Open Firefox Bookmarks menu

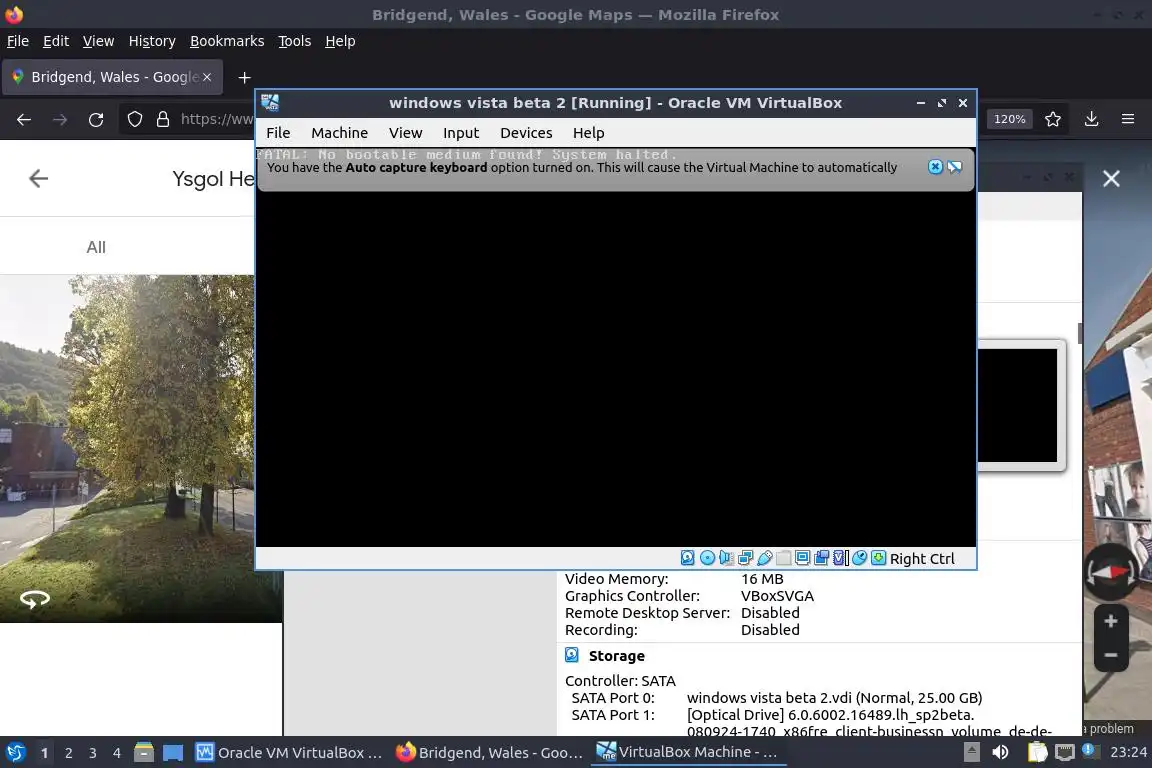pos(227,41)
